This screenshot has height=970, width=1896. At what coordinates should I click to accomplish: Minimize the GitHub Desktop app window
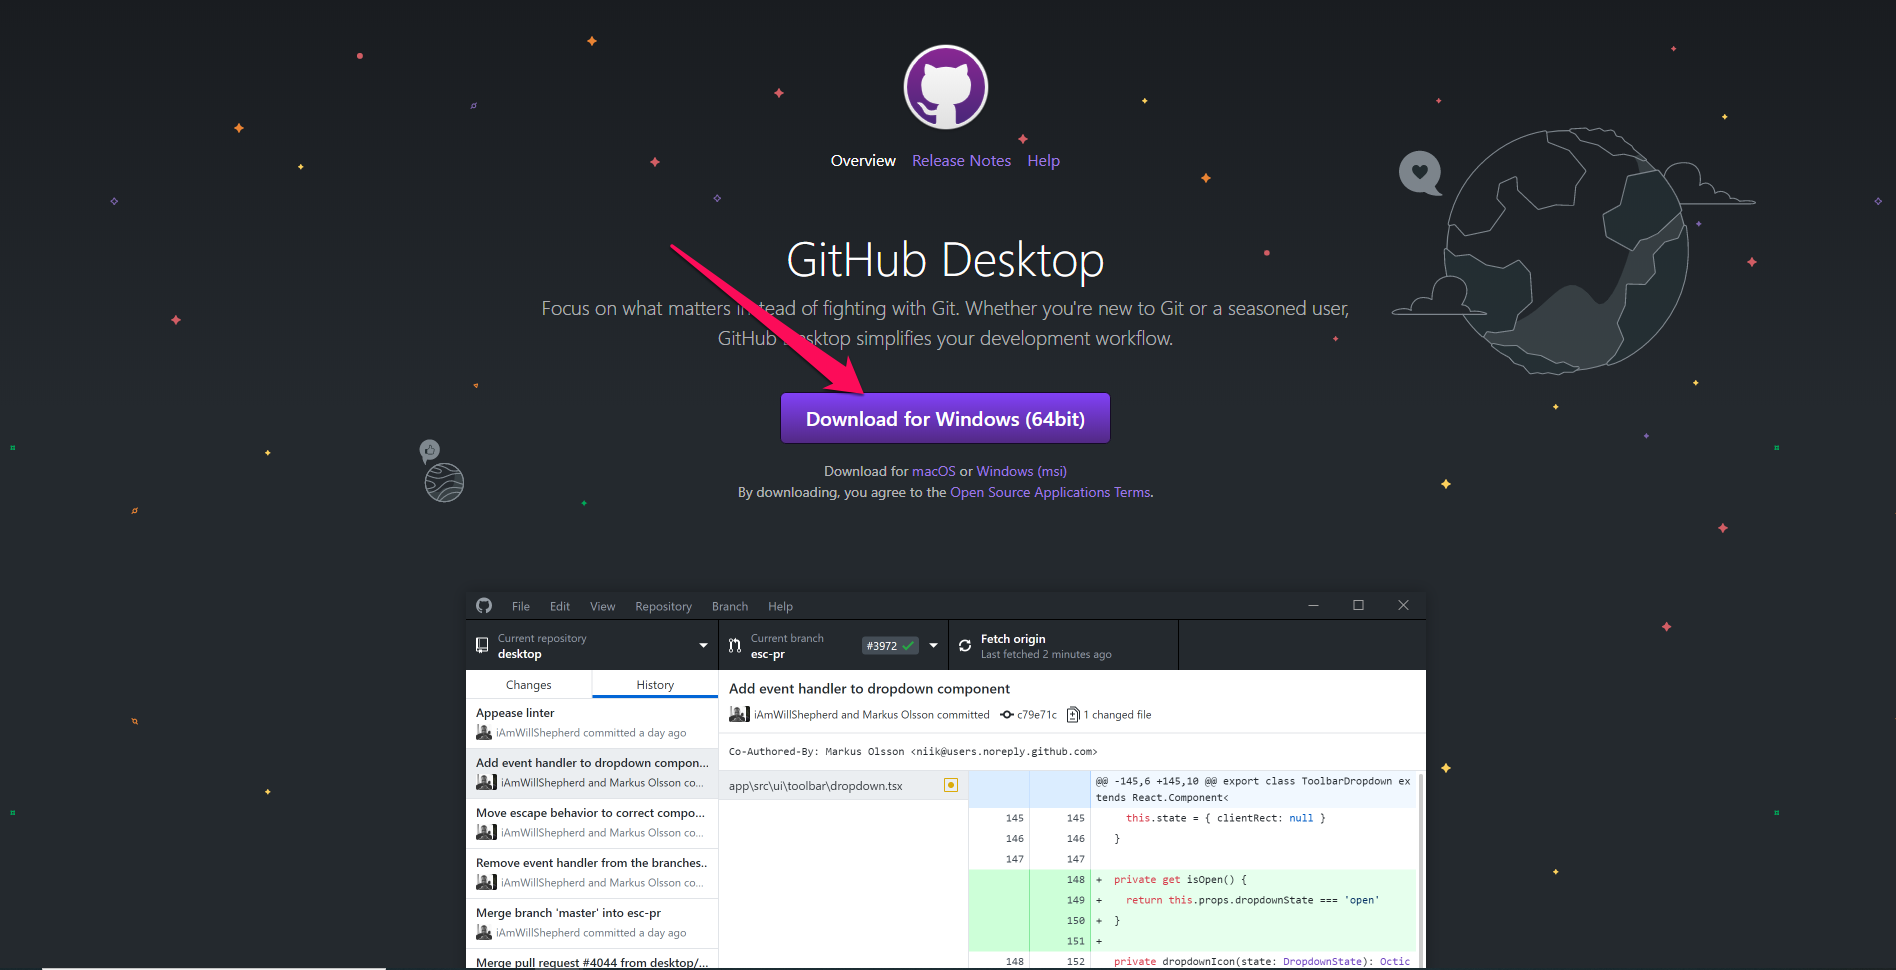[1313, 605]
